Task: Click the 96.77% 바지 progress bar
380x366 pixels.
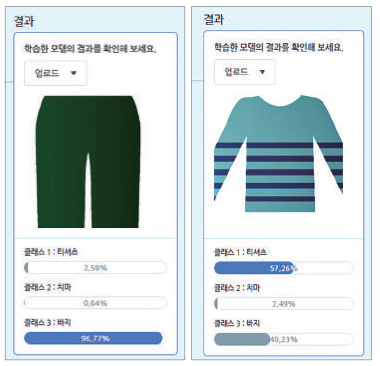Action: [95, 338]
